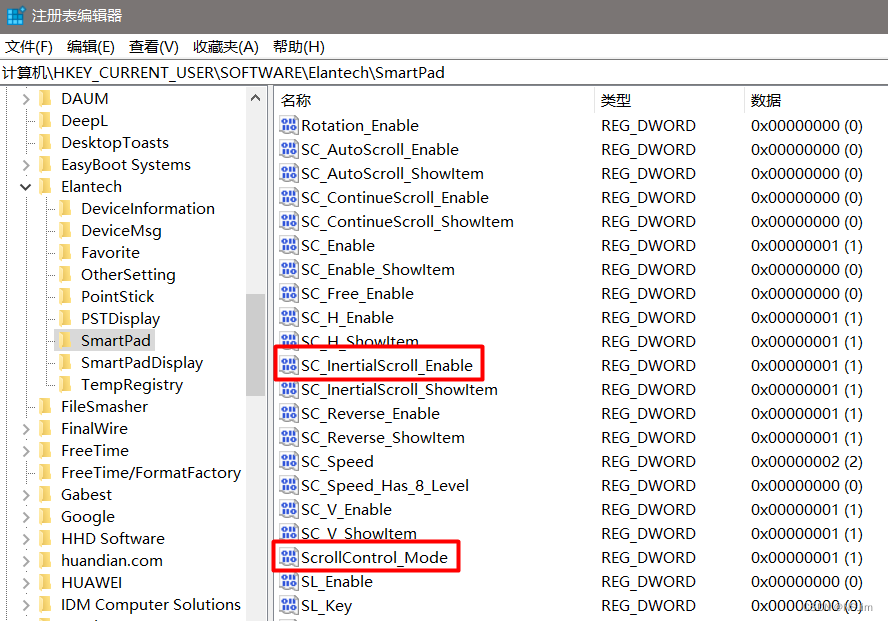Select the TempRegistry key
Screen dimensions: 888x621
pyautogui.click(x=132, y=385)
